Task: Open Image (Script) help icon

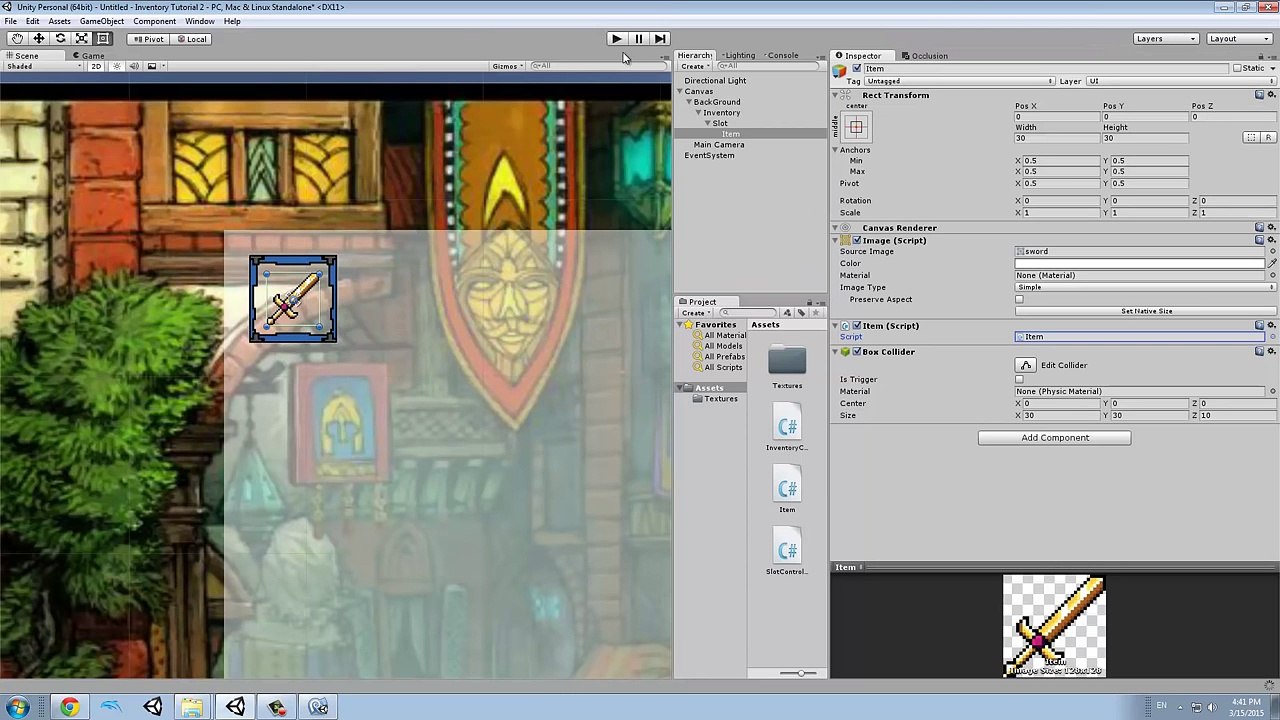Action: 1260,240
